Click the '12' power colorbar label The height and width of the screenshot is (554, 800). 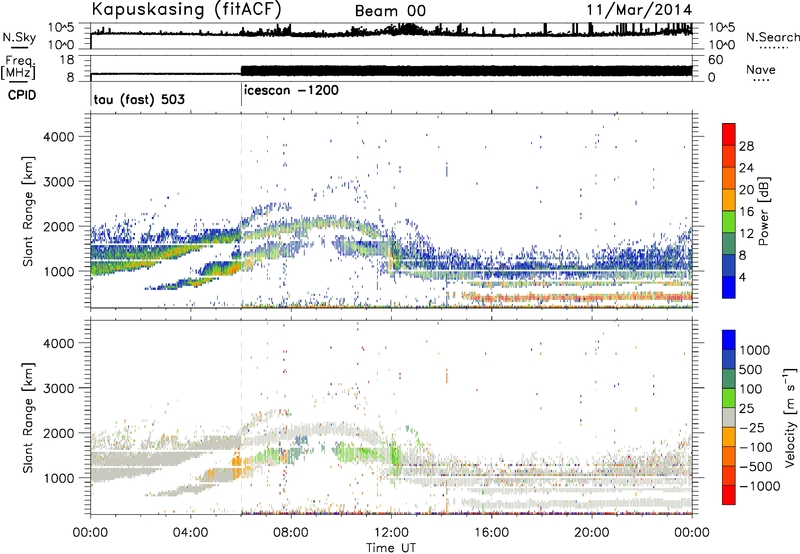pos(746,234)
